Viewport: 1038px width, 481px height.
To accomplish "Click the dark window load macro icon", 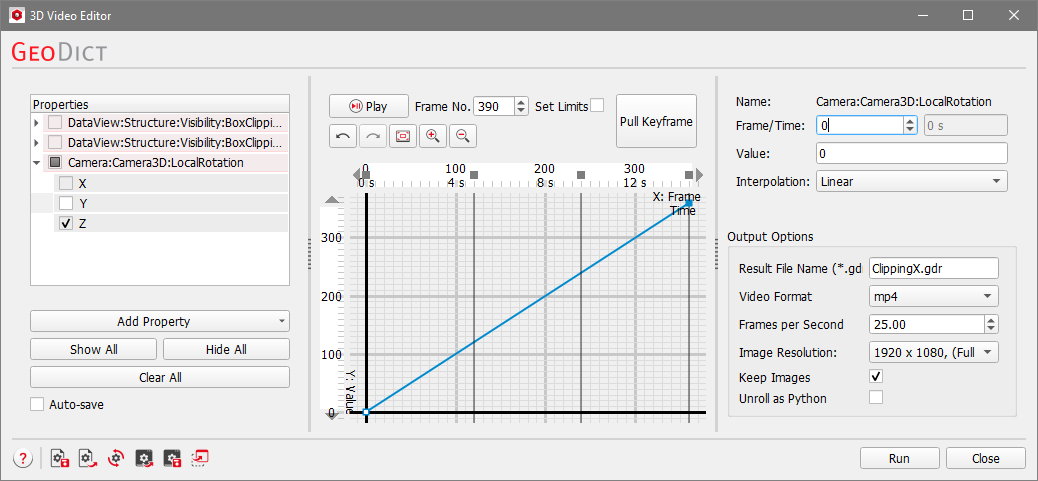I will point(144,458).
